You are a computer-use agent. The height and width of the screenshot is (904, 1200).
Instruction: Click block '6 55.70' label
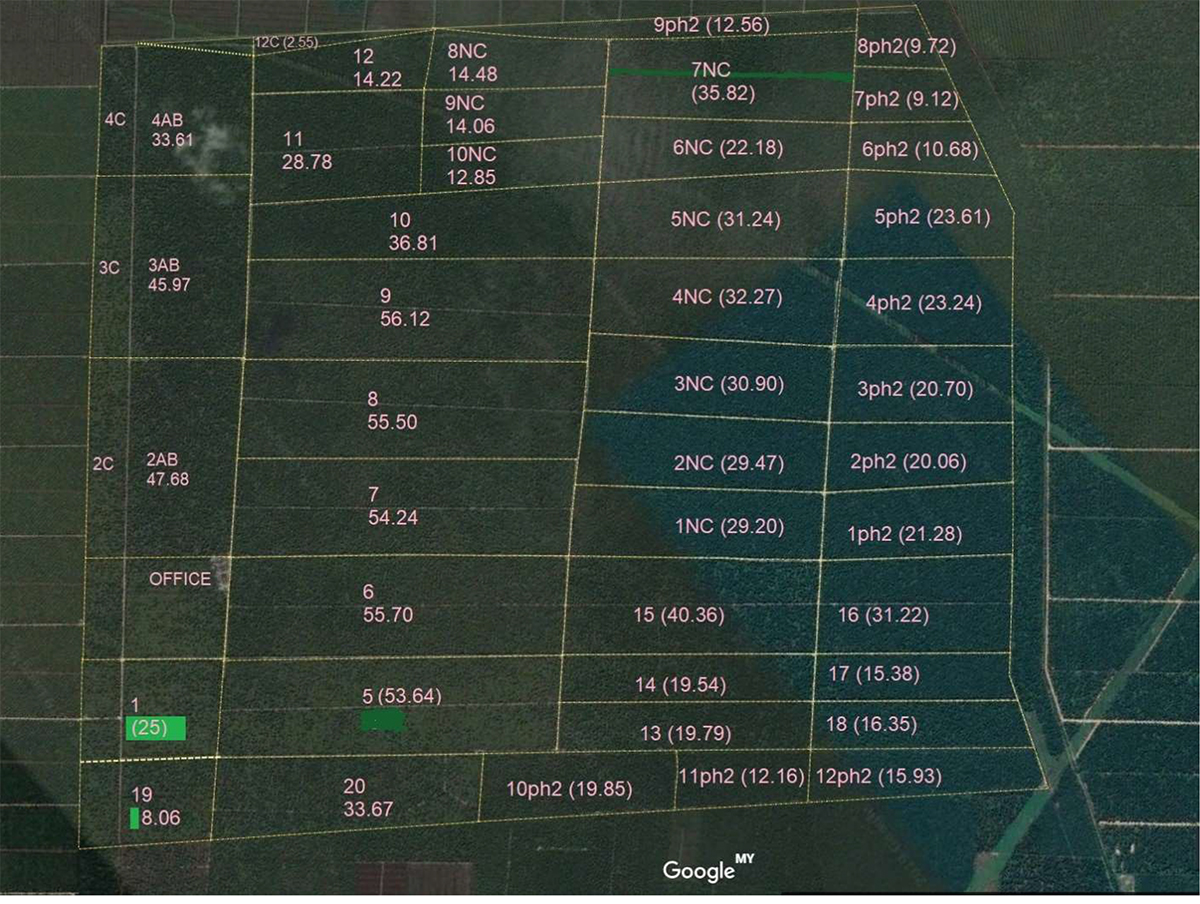[388, 604]
